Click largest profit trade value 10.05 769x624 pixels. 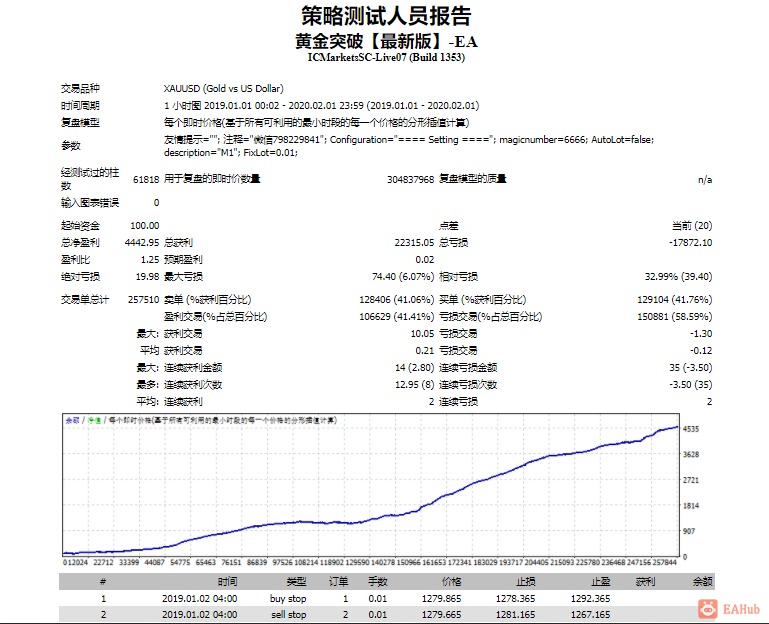point(422,334)
